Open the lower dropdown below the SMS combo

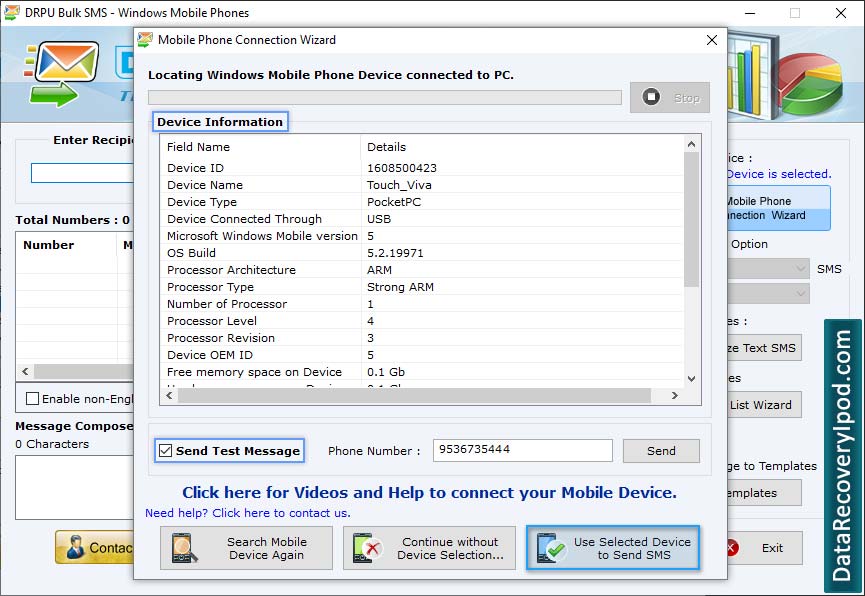pos(769,294)
